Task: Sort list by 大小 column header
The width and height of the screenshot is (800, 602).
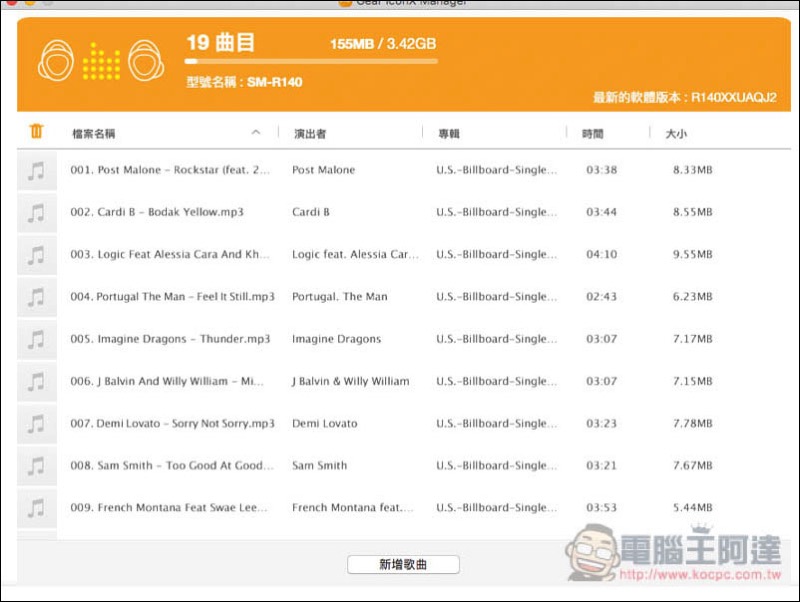Action: point(676,133)
